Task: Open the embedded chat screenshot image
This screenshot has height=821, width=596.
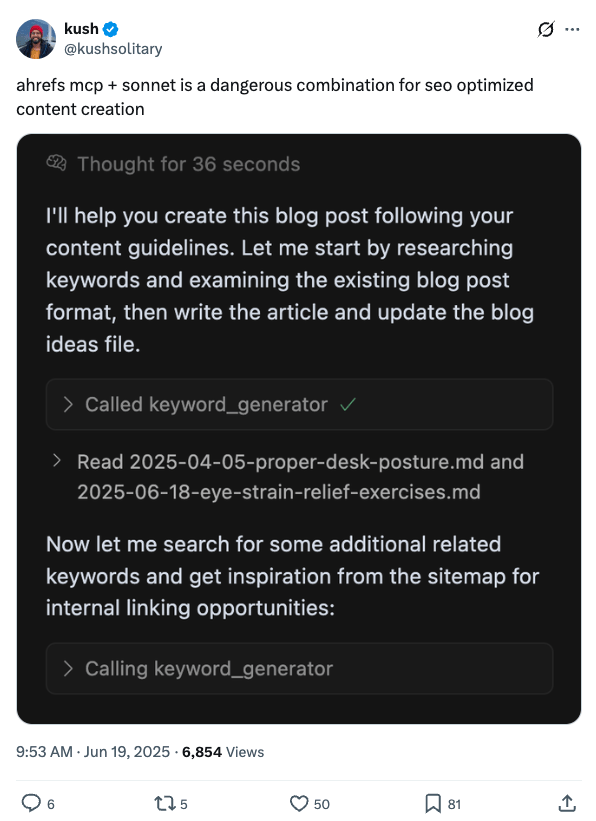Action: pyautogui.click(x=298, y=430)
